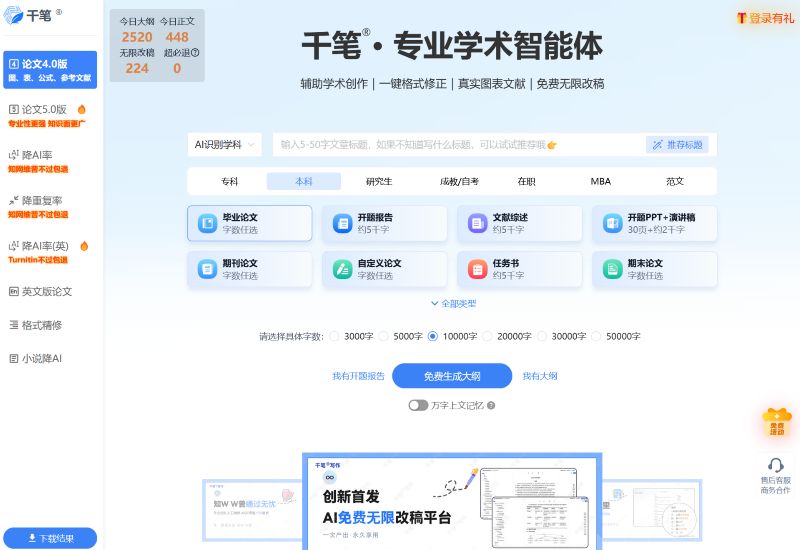The image size is (800, 550).
Task: Select the 3000字 word count option
Action: pyautogui.click(x=335, y=336)
